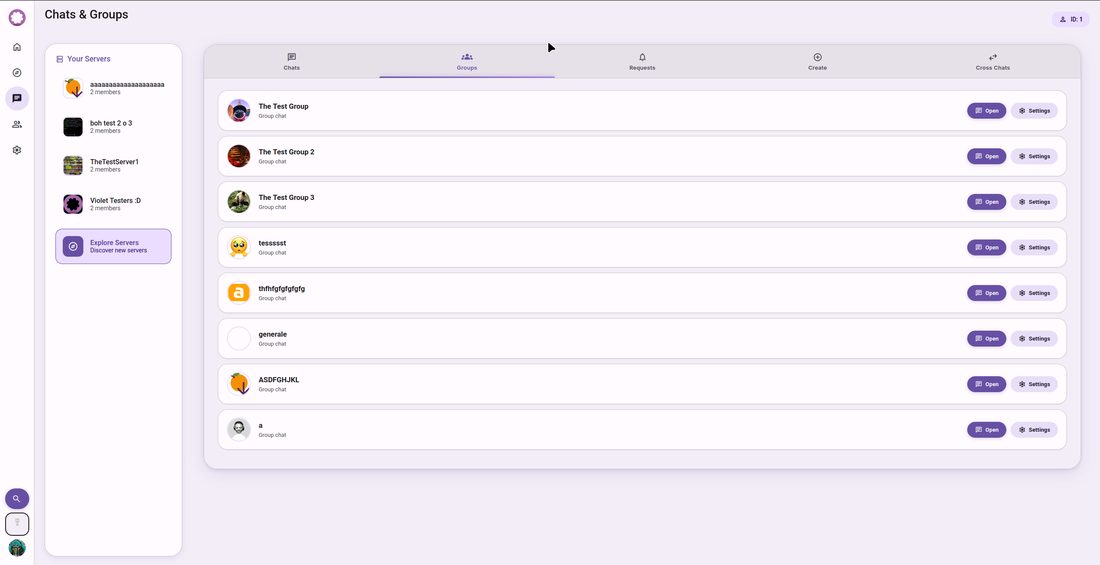Click the 'Chats & Groups' page title
The height and width of the screenshot is (565, 1100).
(x=86, y=15)
